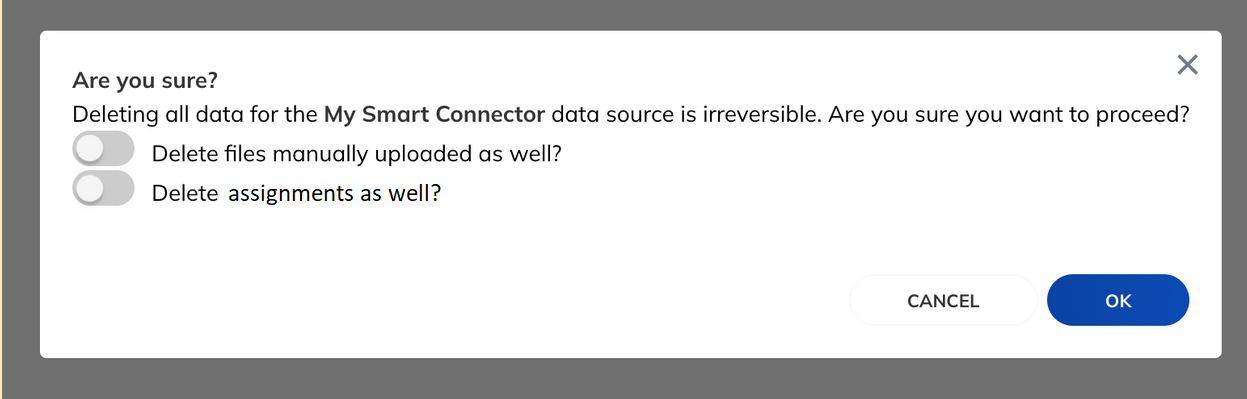This screenshot has width=1247, height=399.
Task: Toggle the second switch for assignments
Action: point(104,189)
